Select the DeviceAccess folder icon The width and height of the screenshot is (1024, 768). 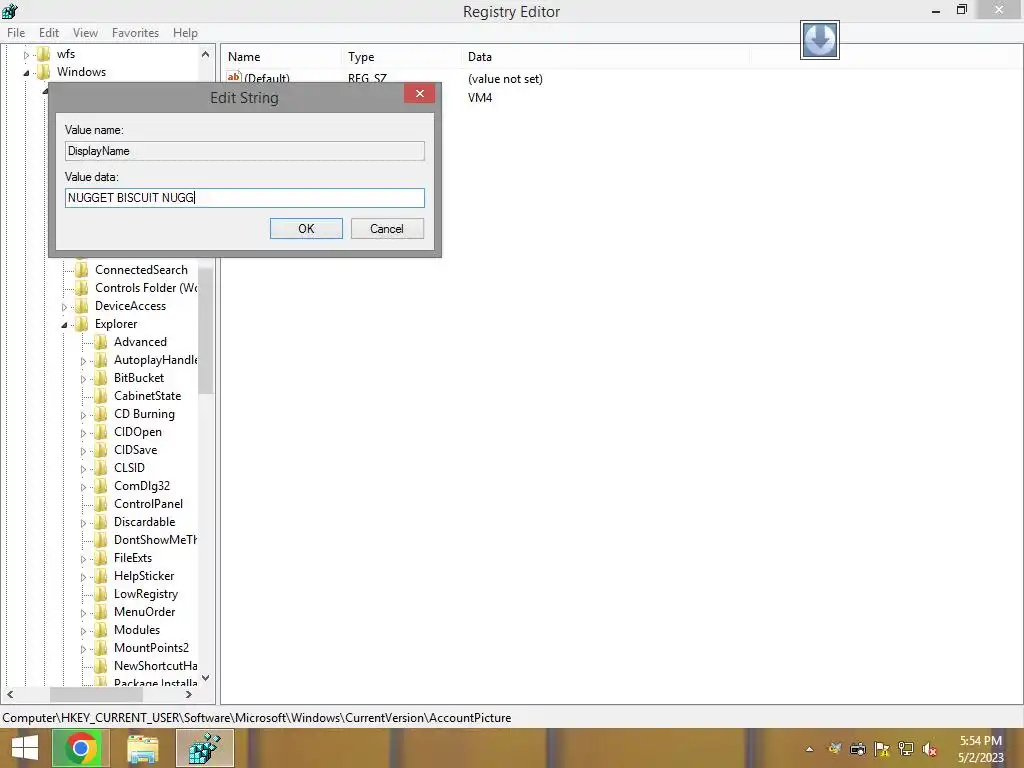point(82,306)
